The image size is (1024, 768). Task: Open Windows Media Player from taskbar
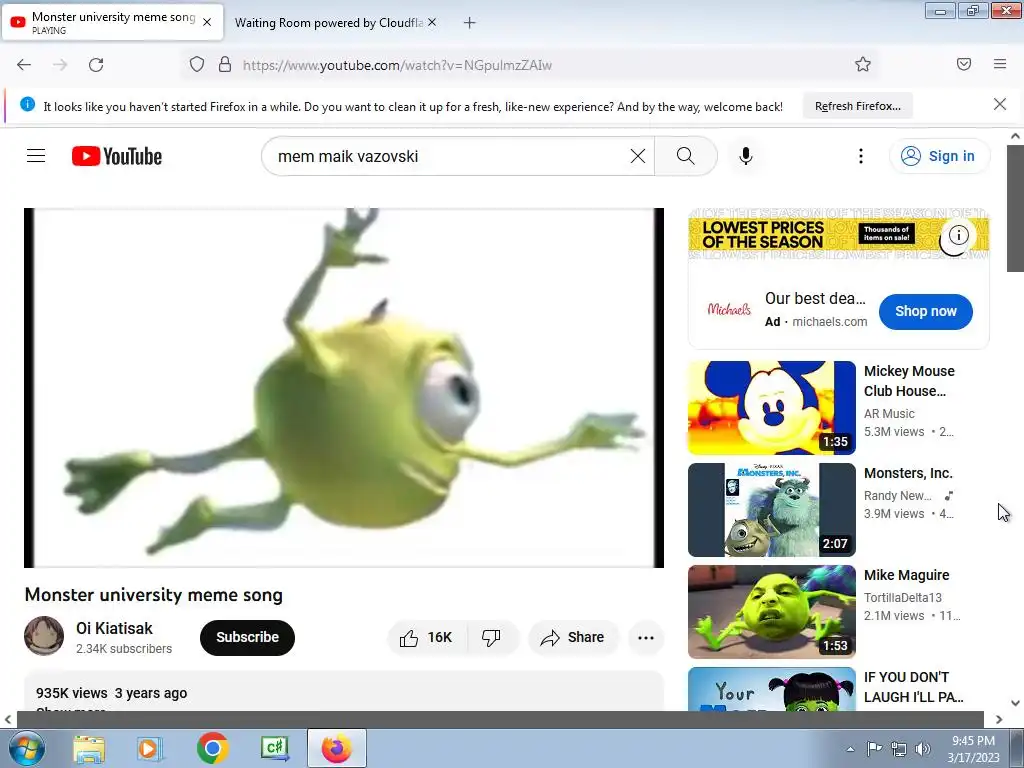149,748
